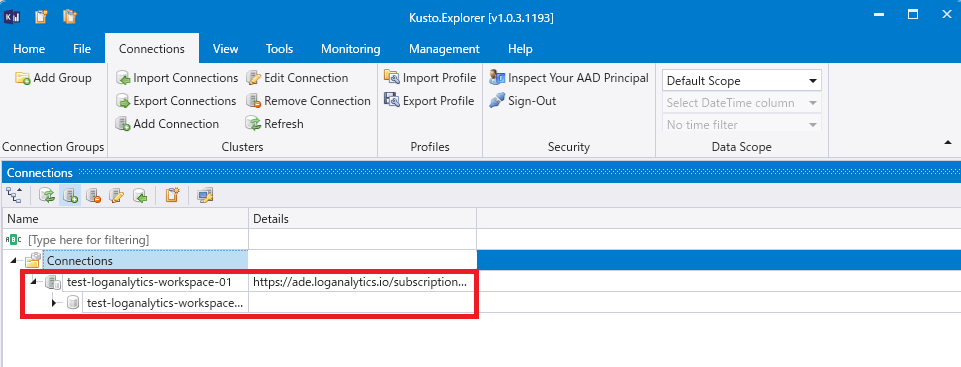Select the Connections ribbon tab
Screen dimensions: 961x367
click(152, 49)
